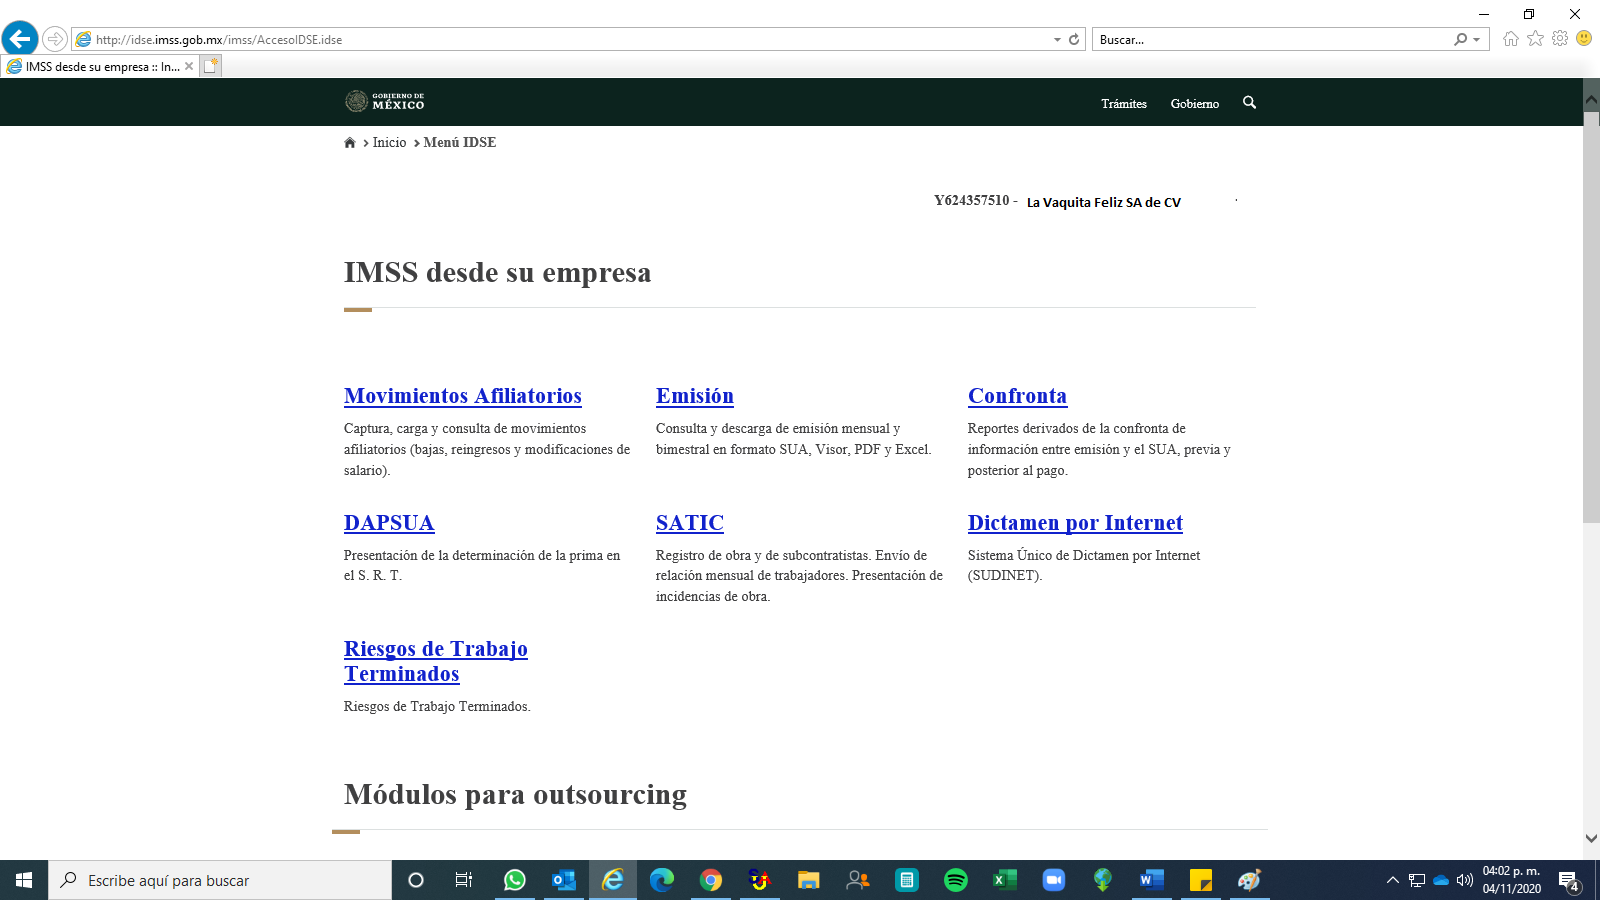Click the Buscar search input field
This screenshot has height=900, width=1600.
(x=1270, y=40)
